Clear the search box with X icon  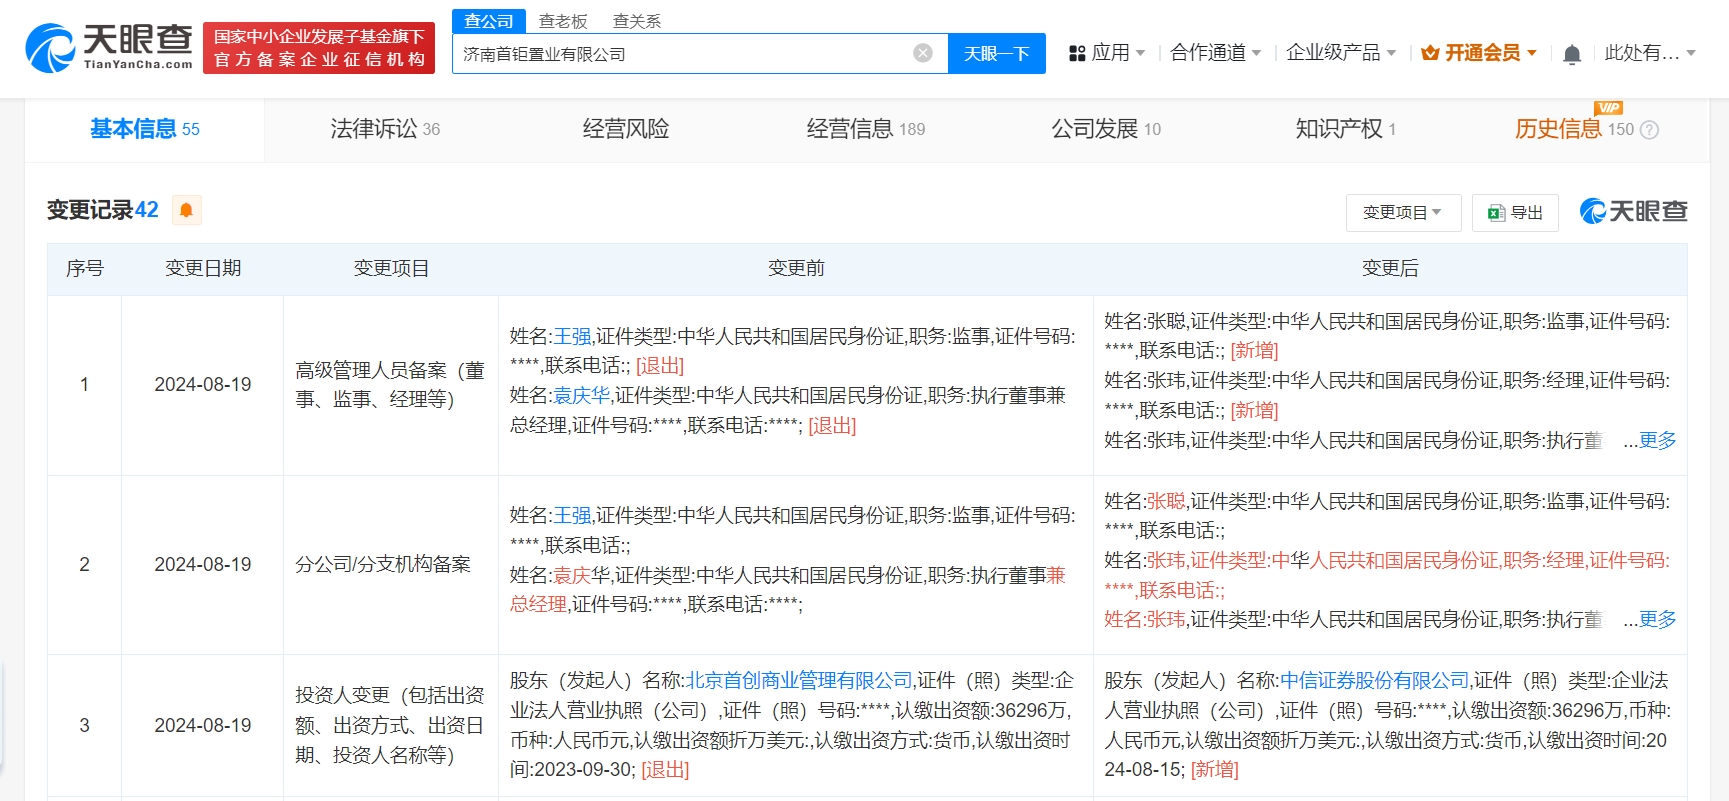click(922, 53)
